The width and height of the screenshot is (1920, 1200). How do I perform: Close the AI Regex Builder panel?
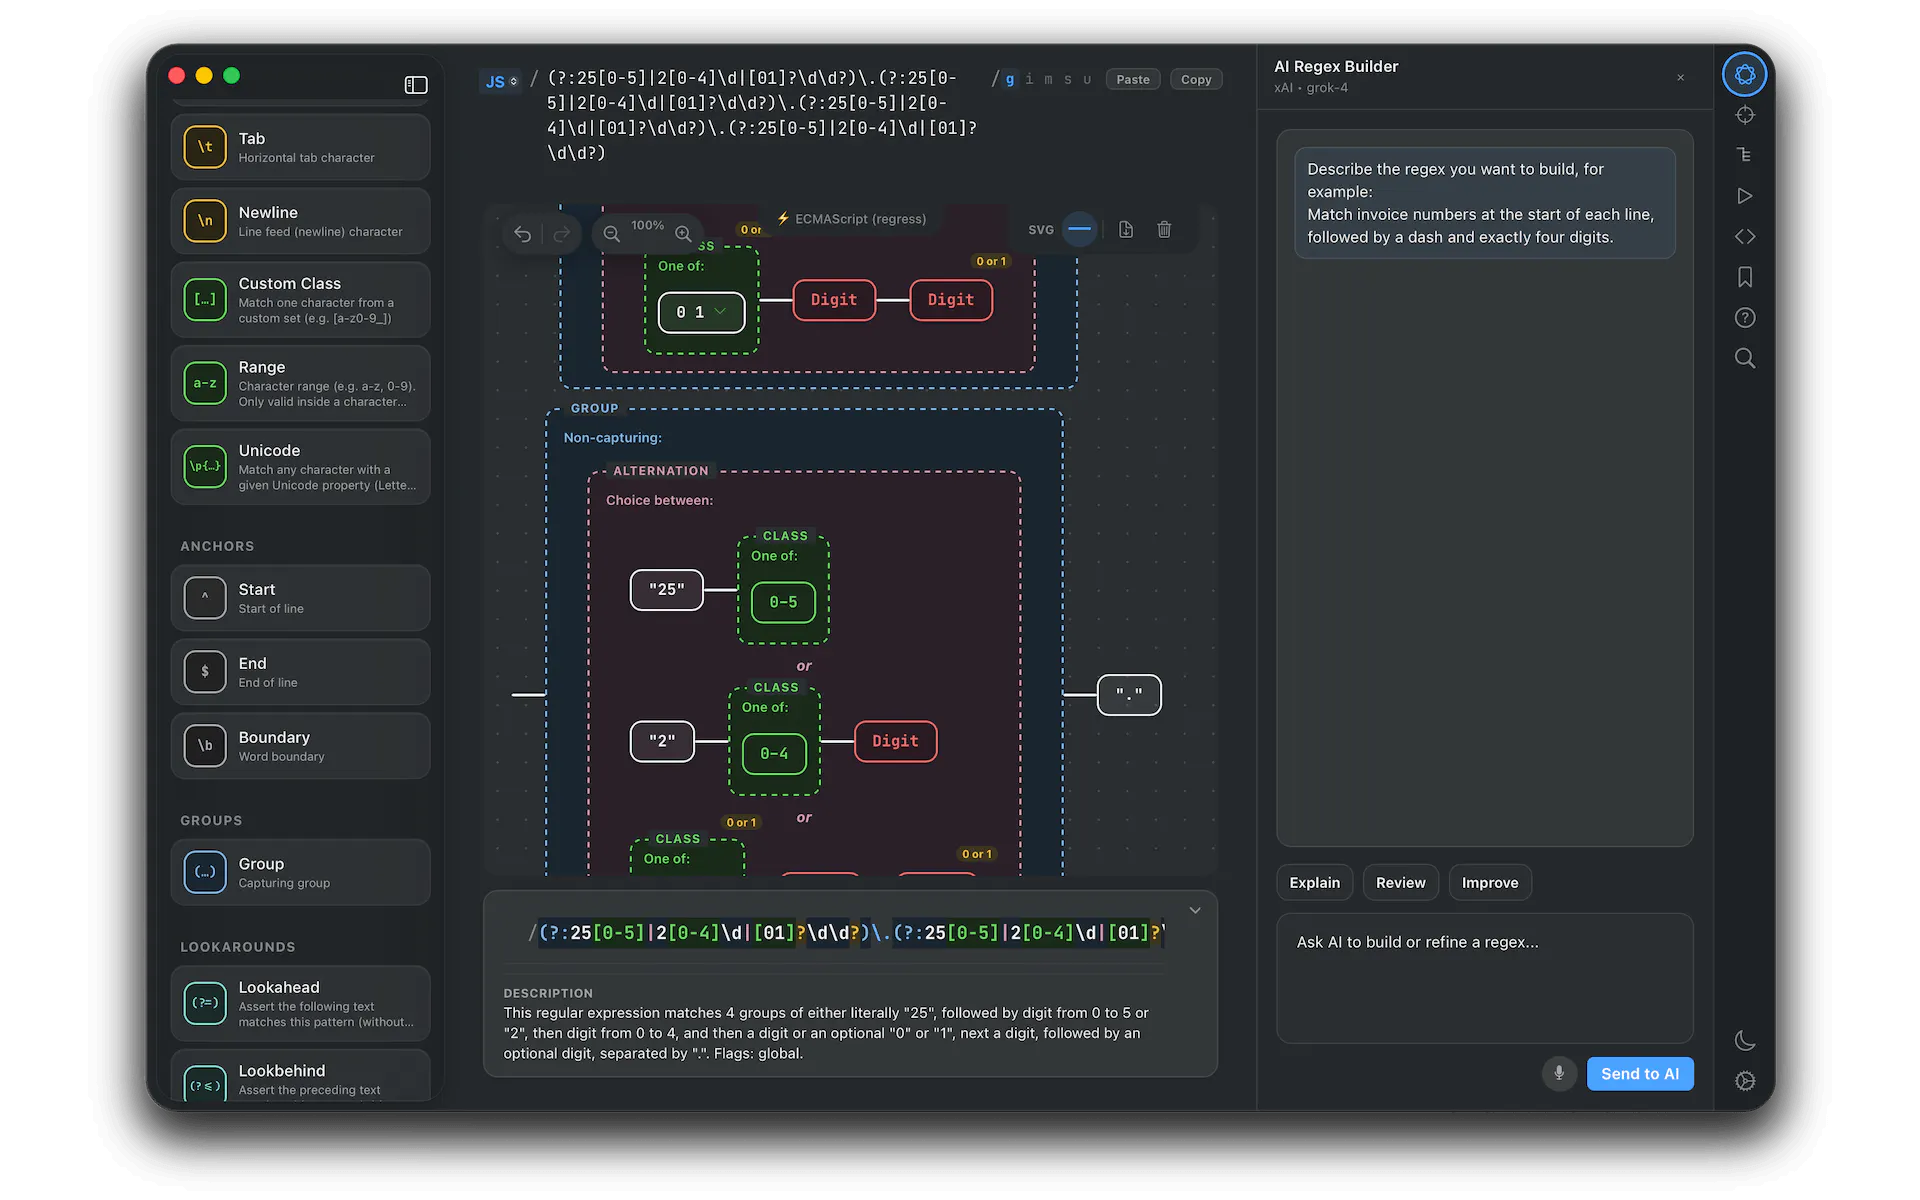(1681, 77)
